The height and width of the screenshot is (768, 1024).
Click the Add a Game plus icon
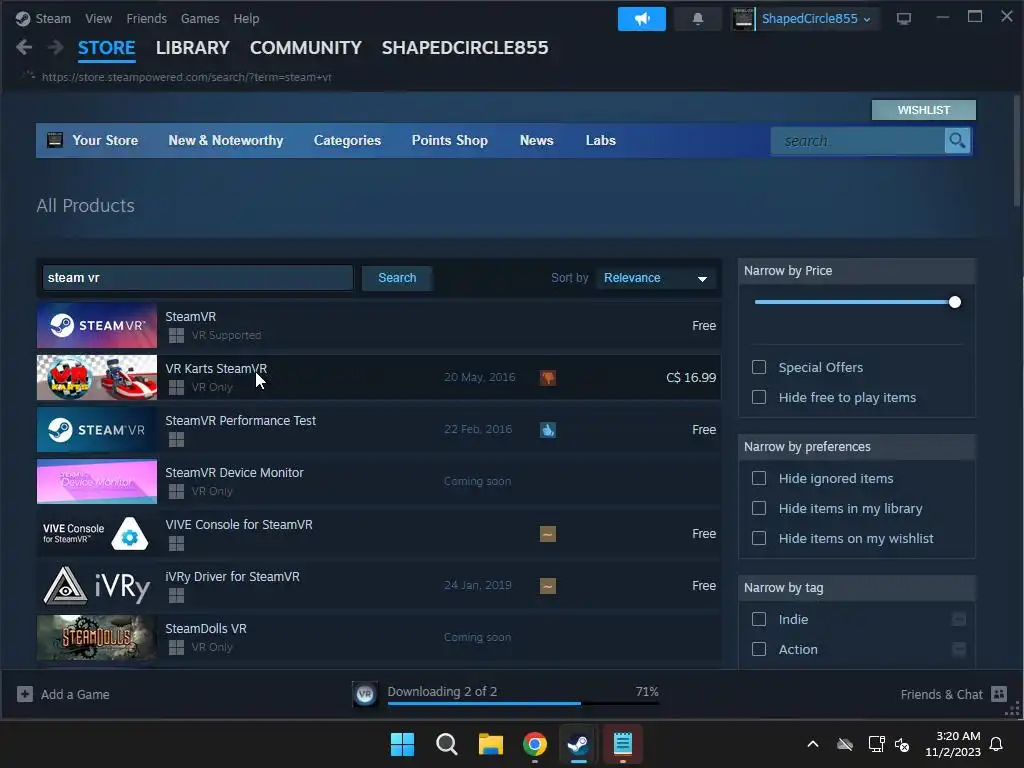pyautogui.click(x=25, y=694)
